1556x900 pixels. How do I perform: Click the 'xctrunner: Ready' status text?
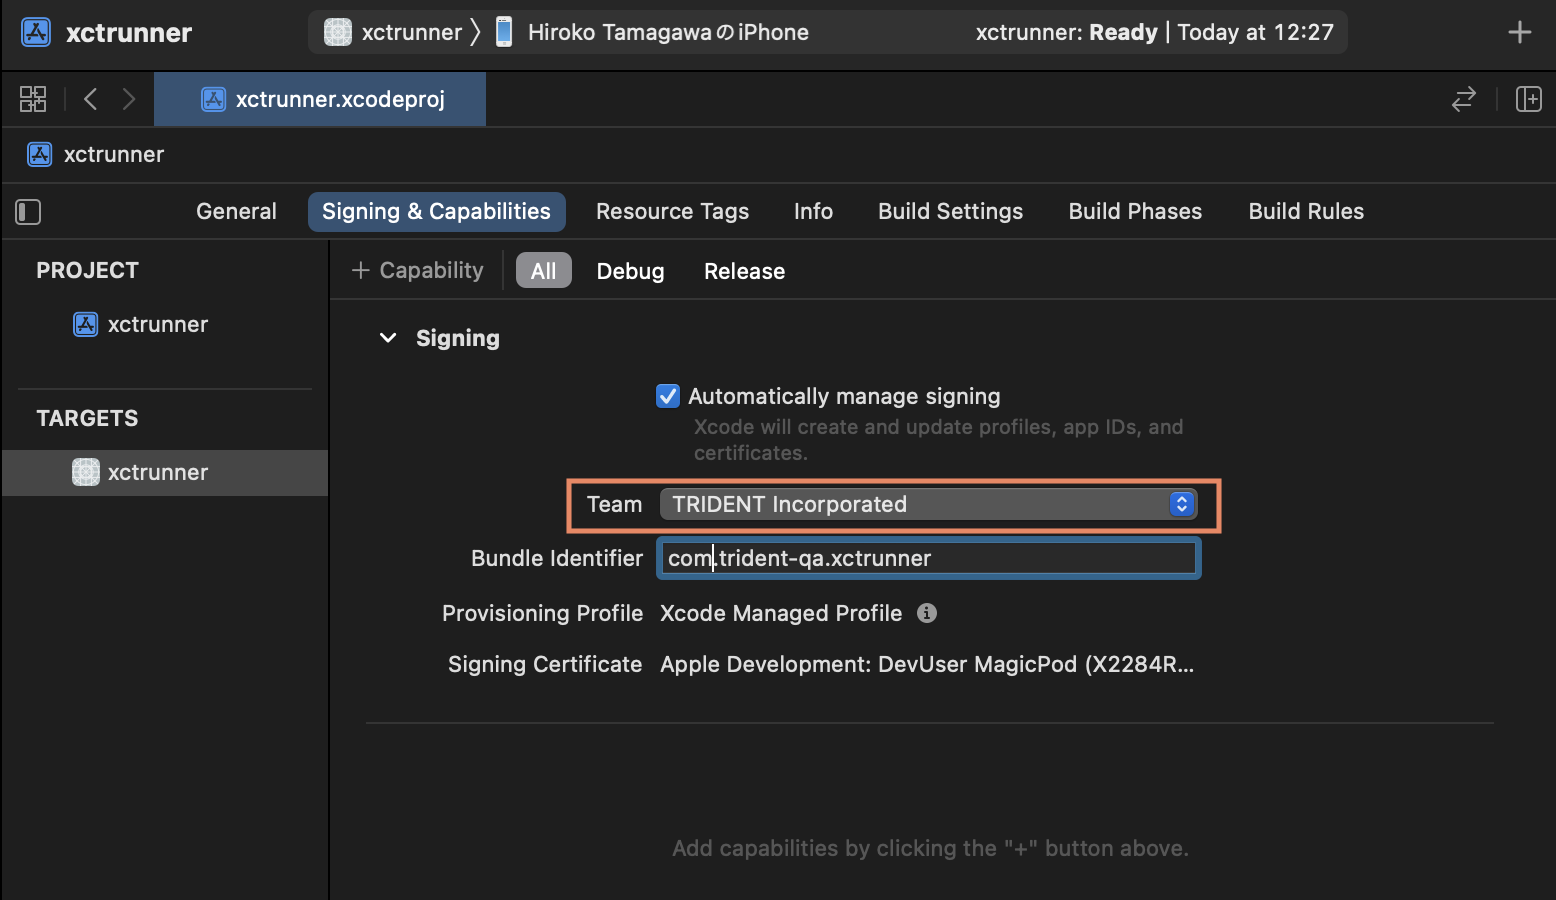tap(1066, 32)
